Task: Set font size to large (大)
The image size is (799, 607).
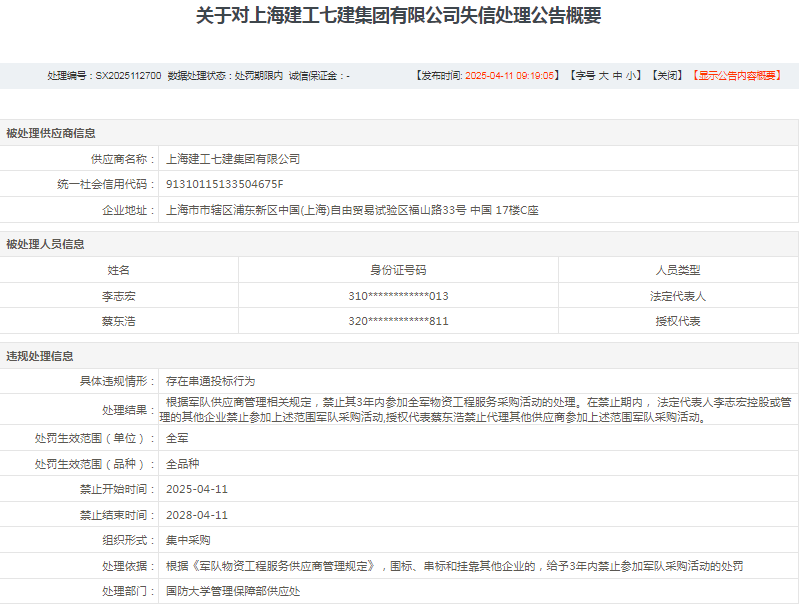Action: 603,76
